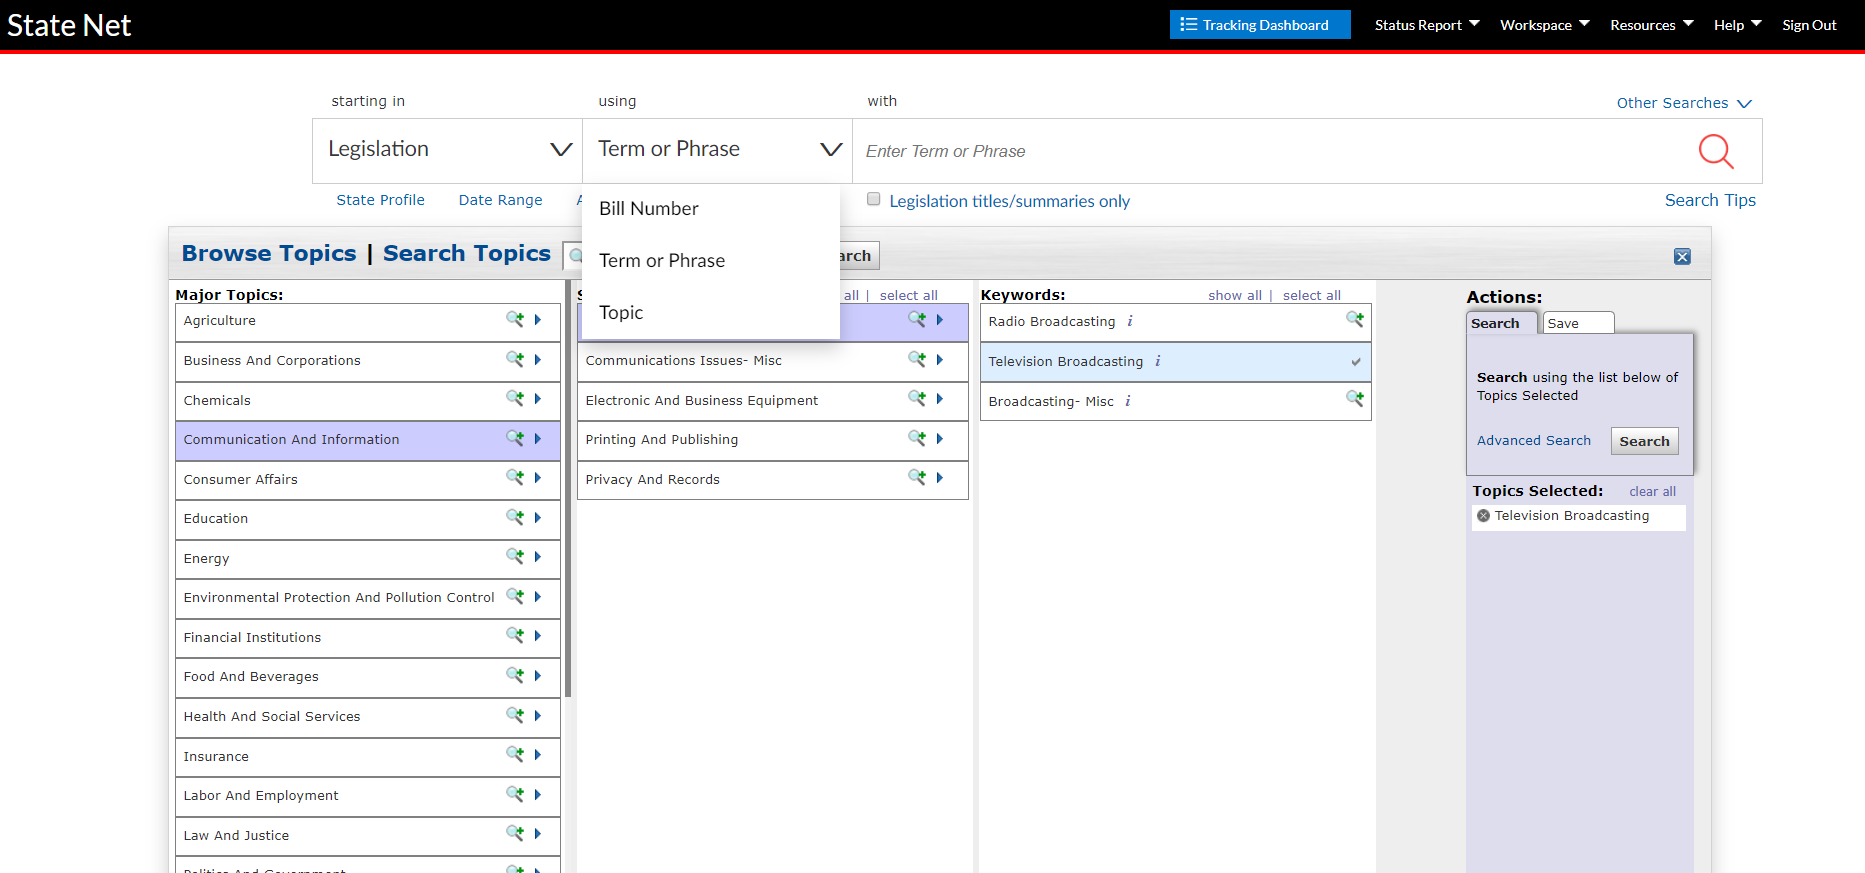Expand Other Searches menu
The height and width of the screenshot is (873, 1865).
pos(1683,103)
